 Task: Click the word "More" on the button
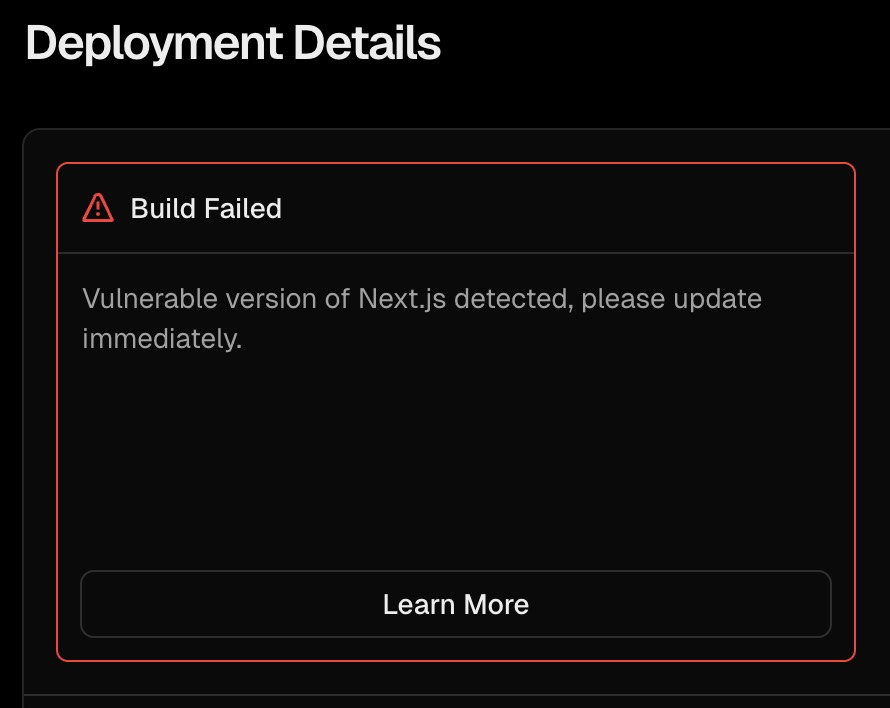[496, 604]
